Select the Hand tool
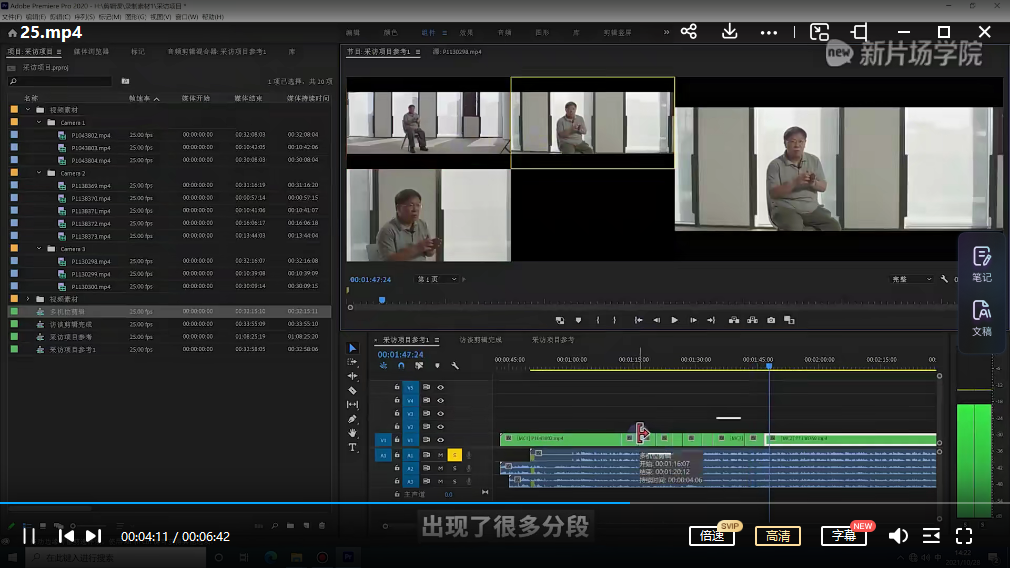Screen dimensions: 1010x568 tap(352, 433)
